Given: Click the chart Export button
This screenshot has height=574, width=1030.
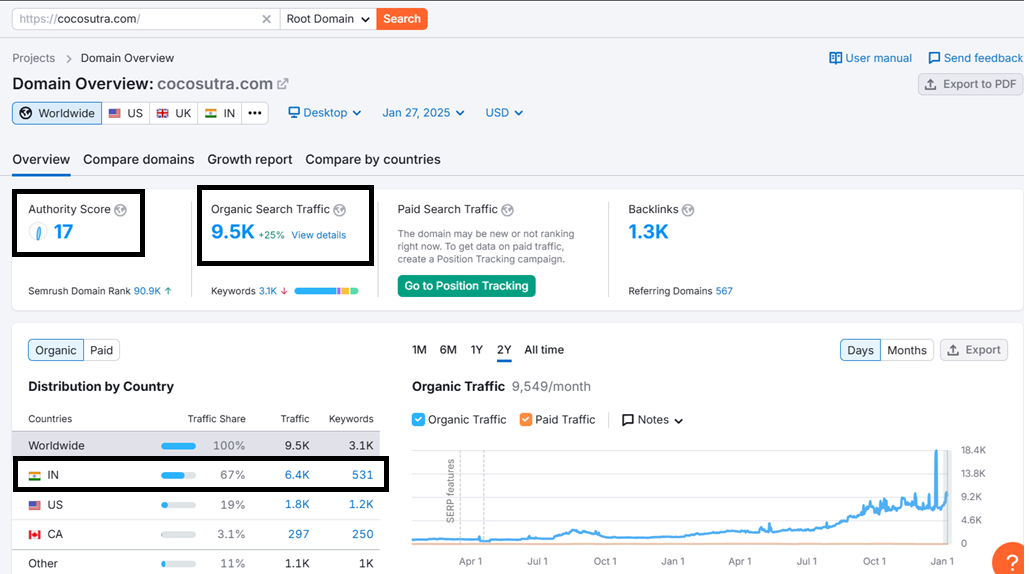Looking at the screenshot, I should click(974, 350).
